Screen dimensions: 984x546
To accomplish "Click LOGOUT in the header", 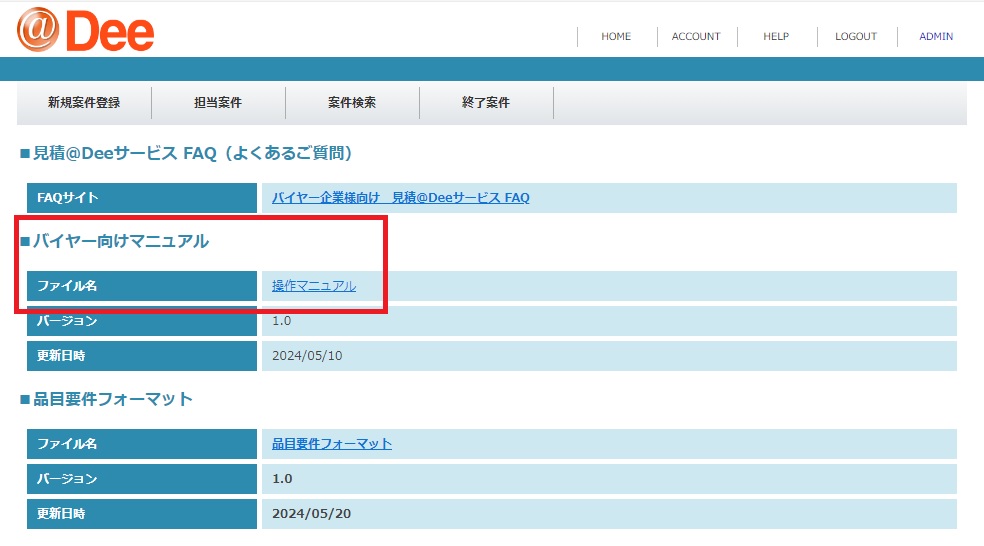I will pyautogui.click(x=855, y=36).
